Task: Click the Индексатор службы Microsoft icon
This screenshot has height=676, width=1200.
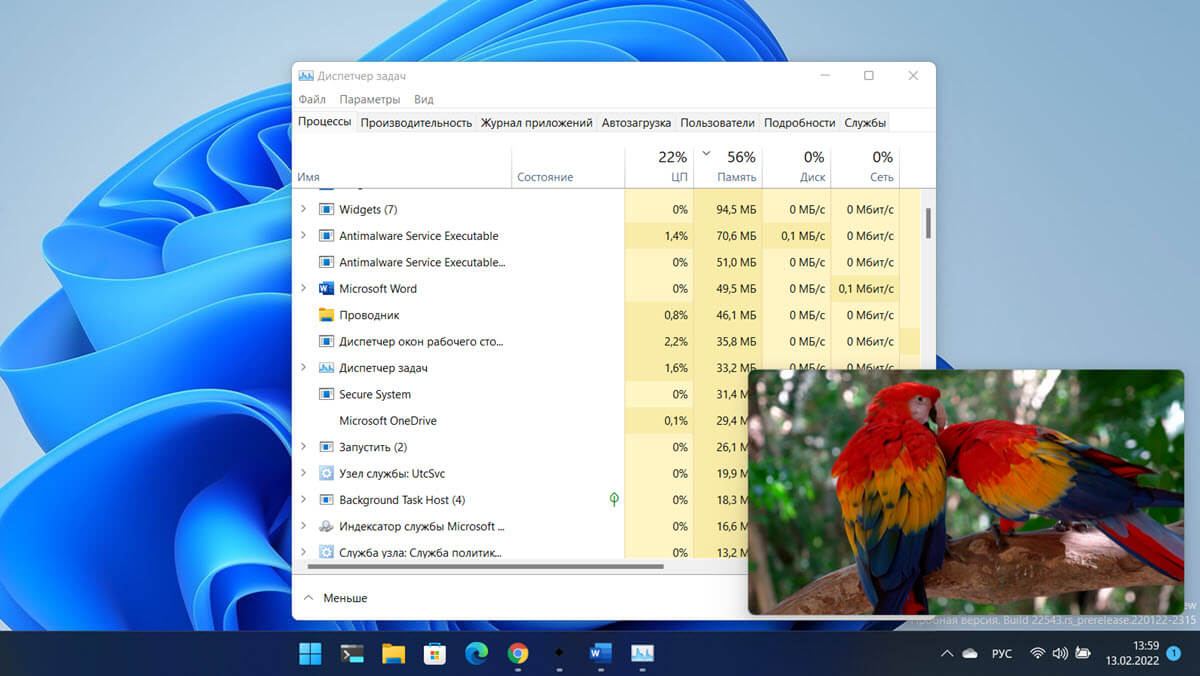Action: click(x=326, y=527)
